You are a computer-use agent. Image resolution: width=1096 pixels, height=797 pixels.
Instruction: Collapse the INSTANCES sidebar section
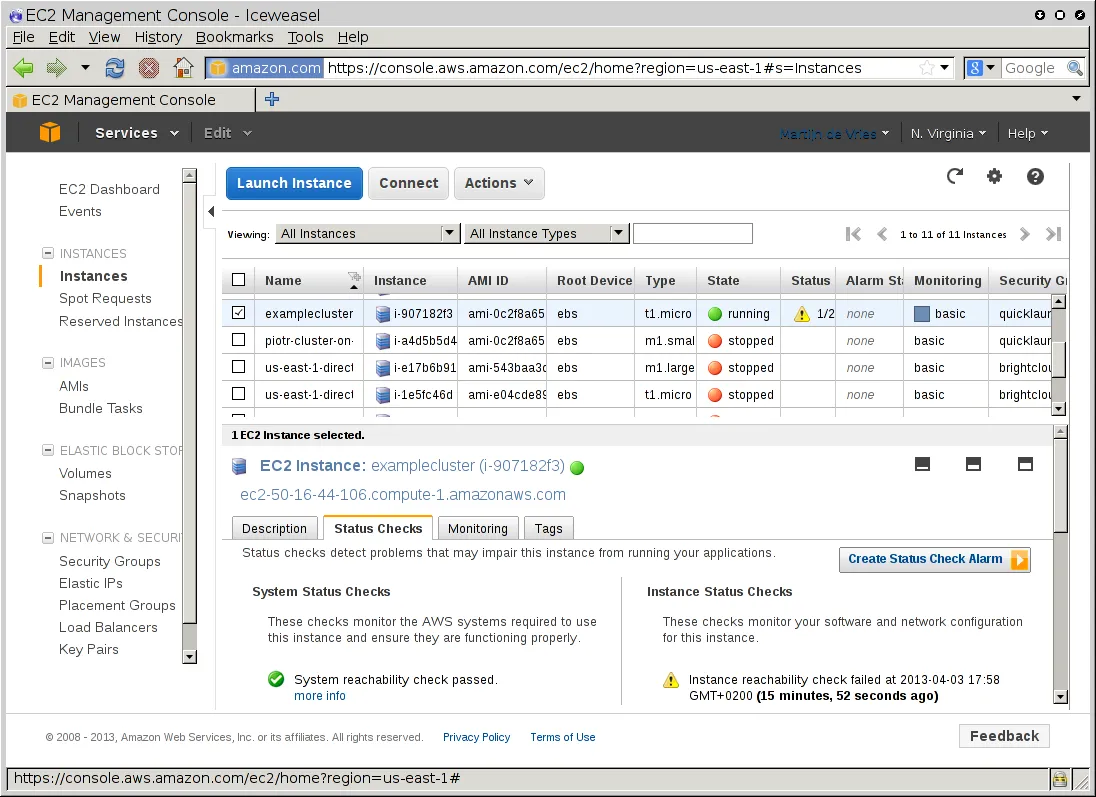tap(48, 253)
